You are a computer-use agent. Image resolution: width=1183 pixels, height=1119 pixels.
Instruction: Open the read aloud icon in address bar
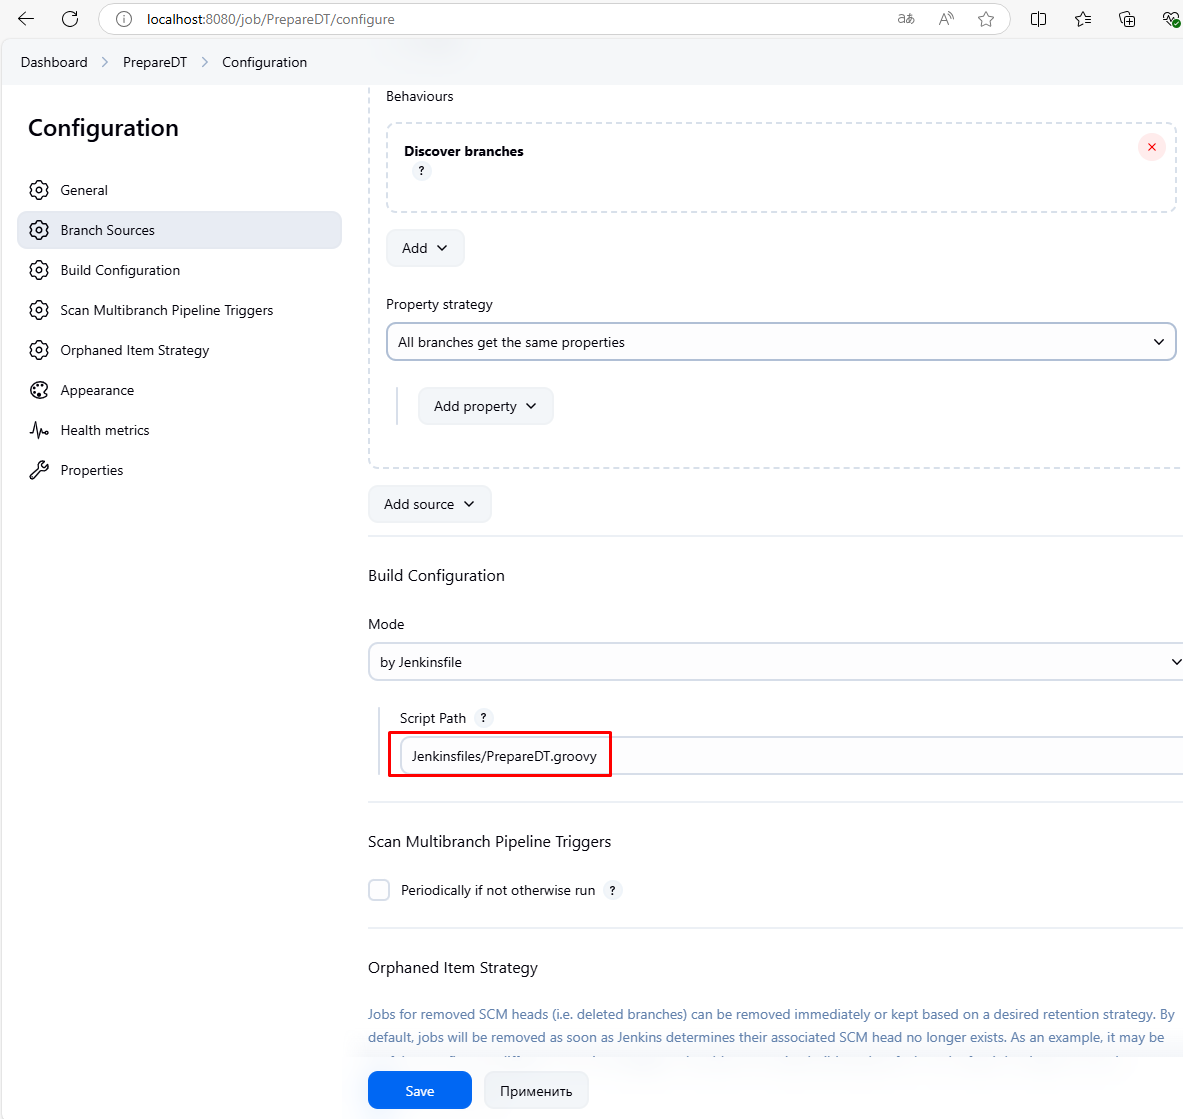(x=946, y=19)
